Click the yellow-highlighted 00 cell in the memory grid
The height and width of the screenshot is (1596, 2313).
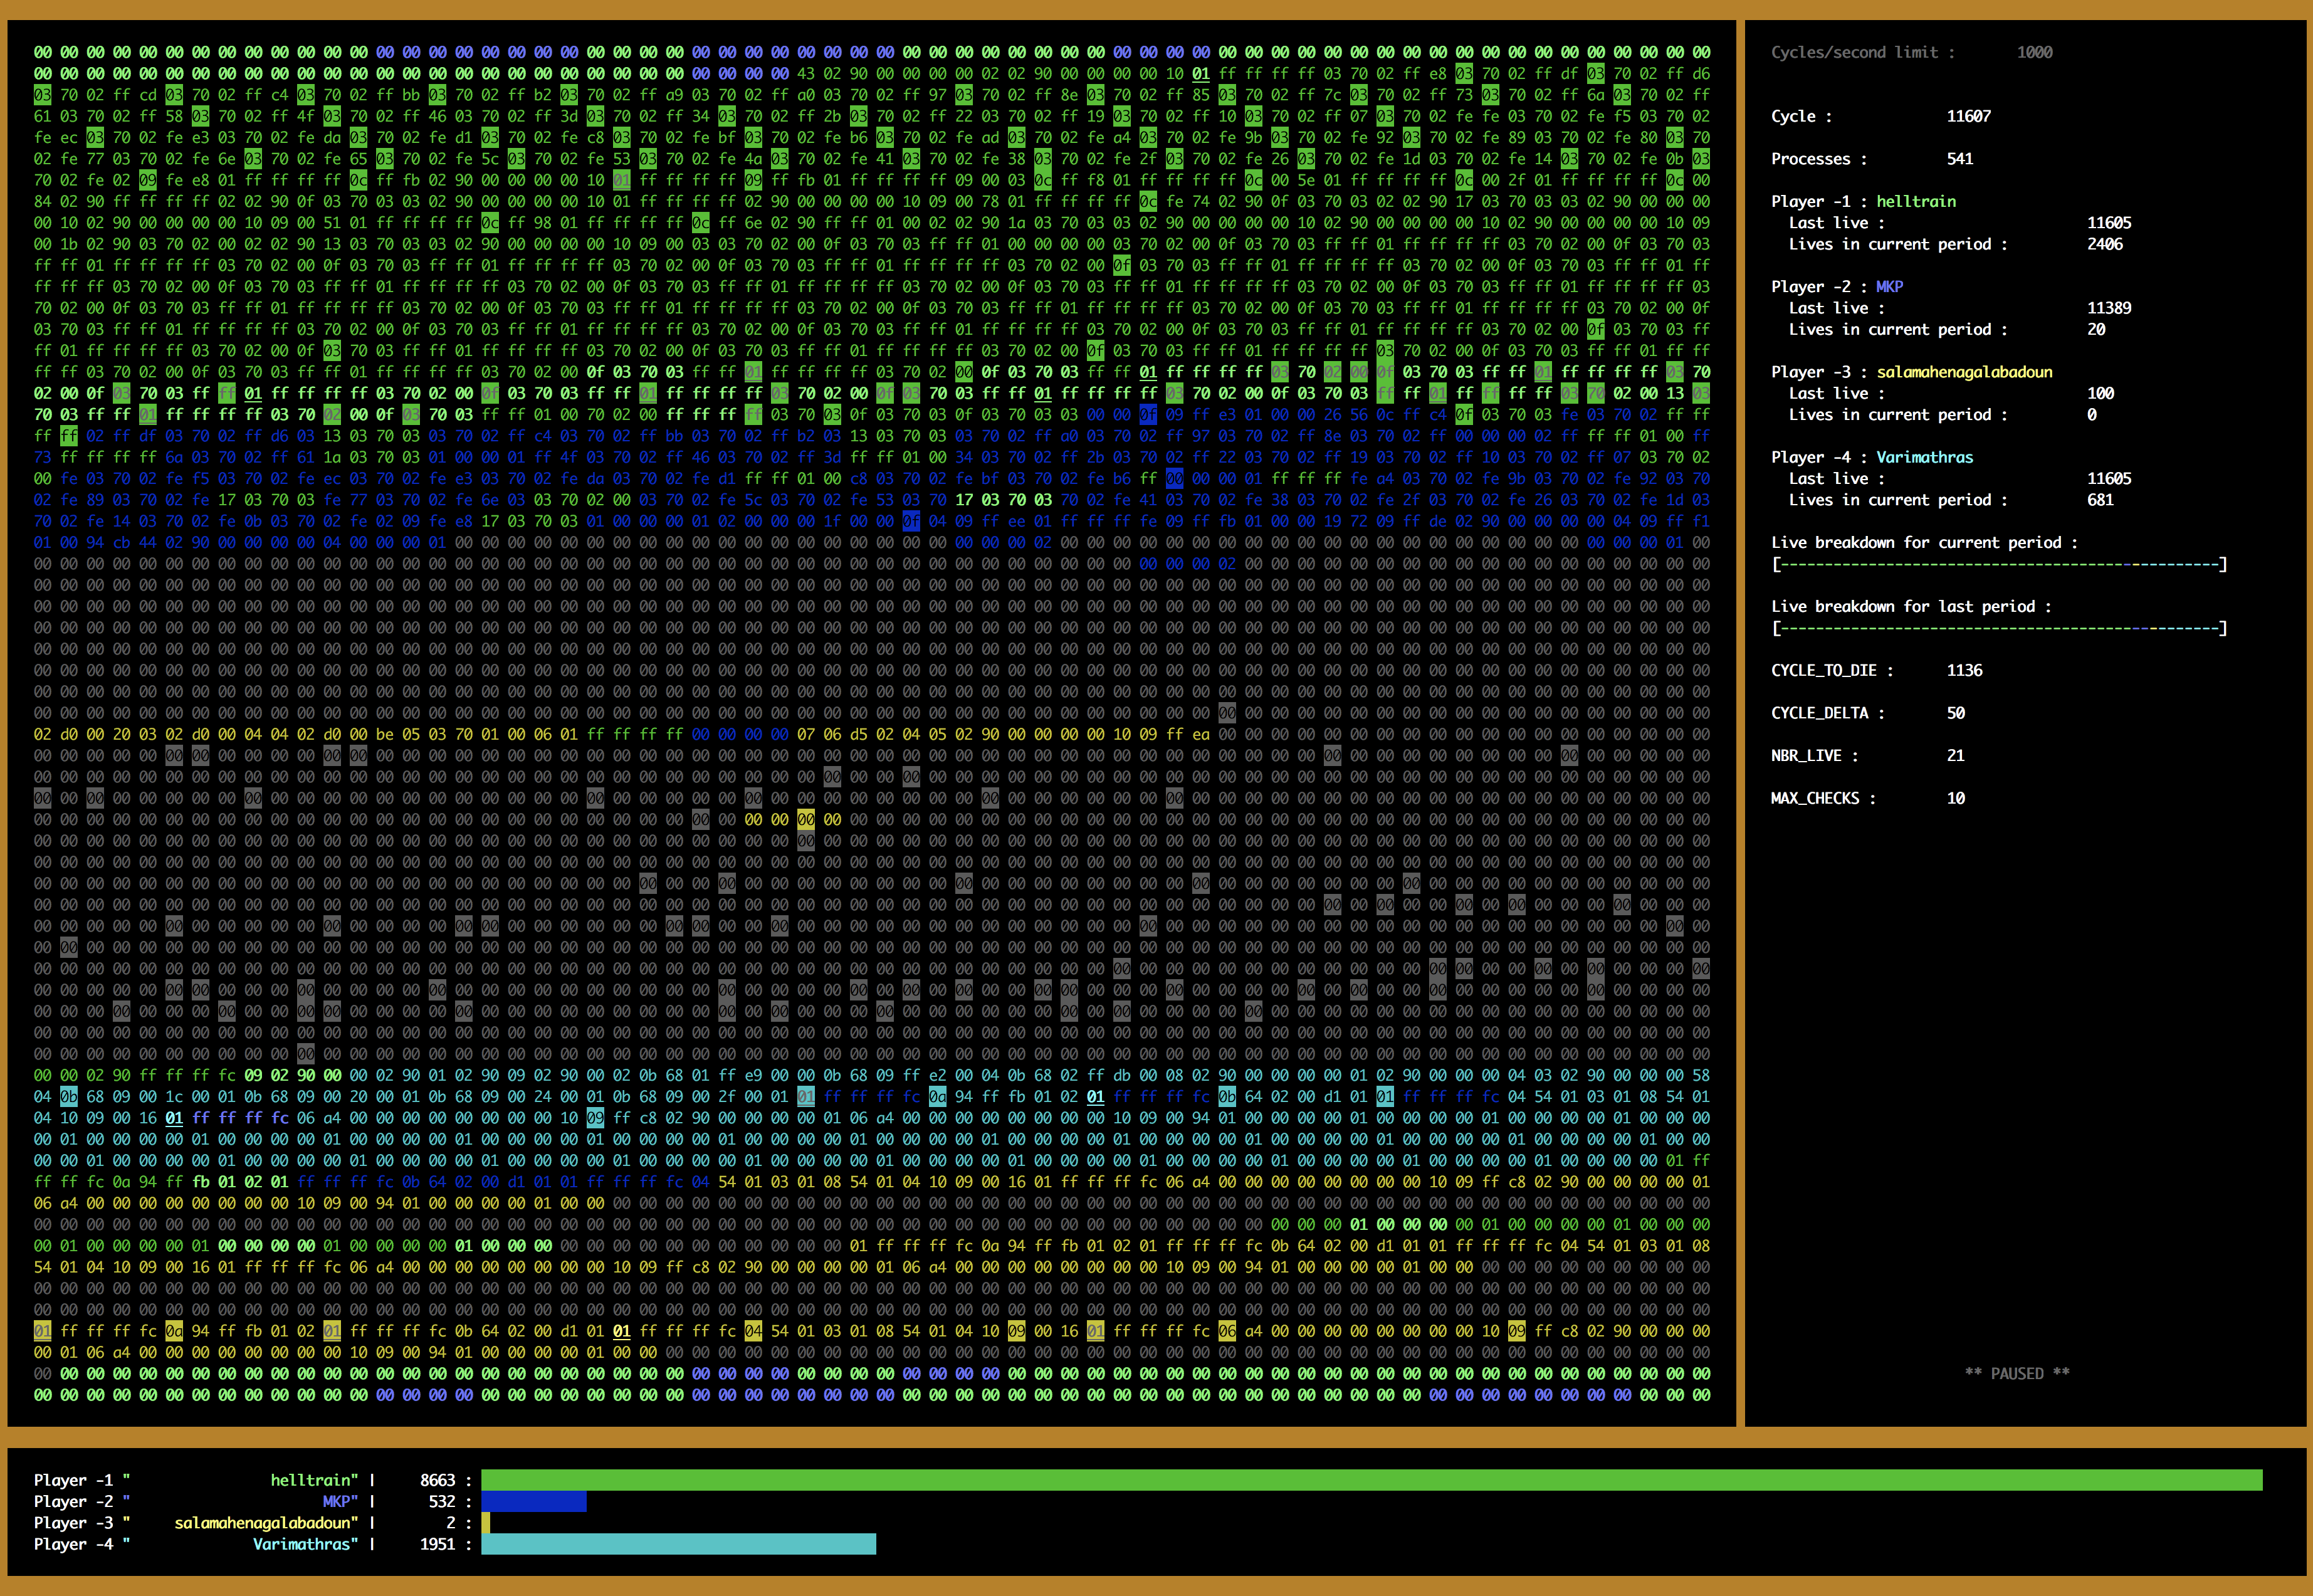coord(806,820)
